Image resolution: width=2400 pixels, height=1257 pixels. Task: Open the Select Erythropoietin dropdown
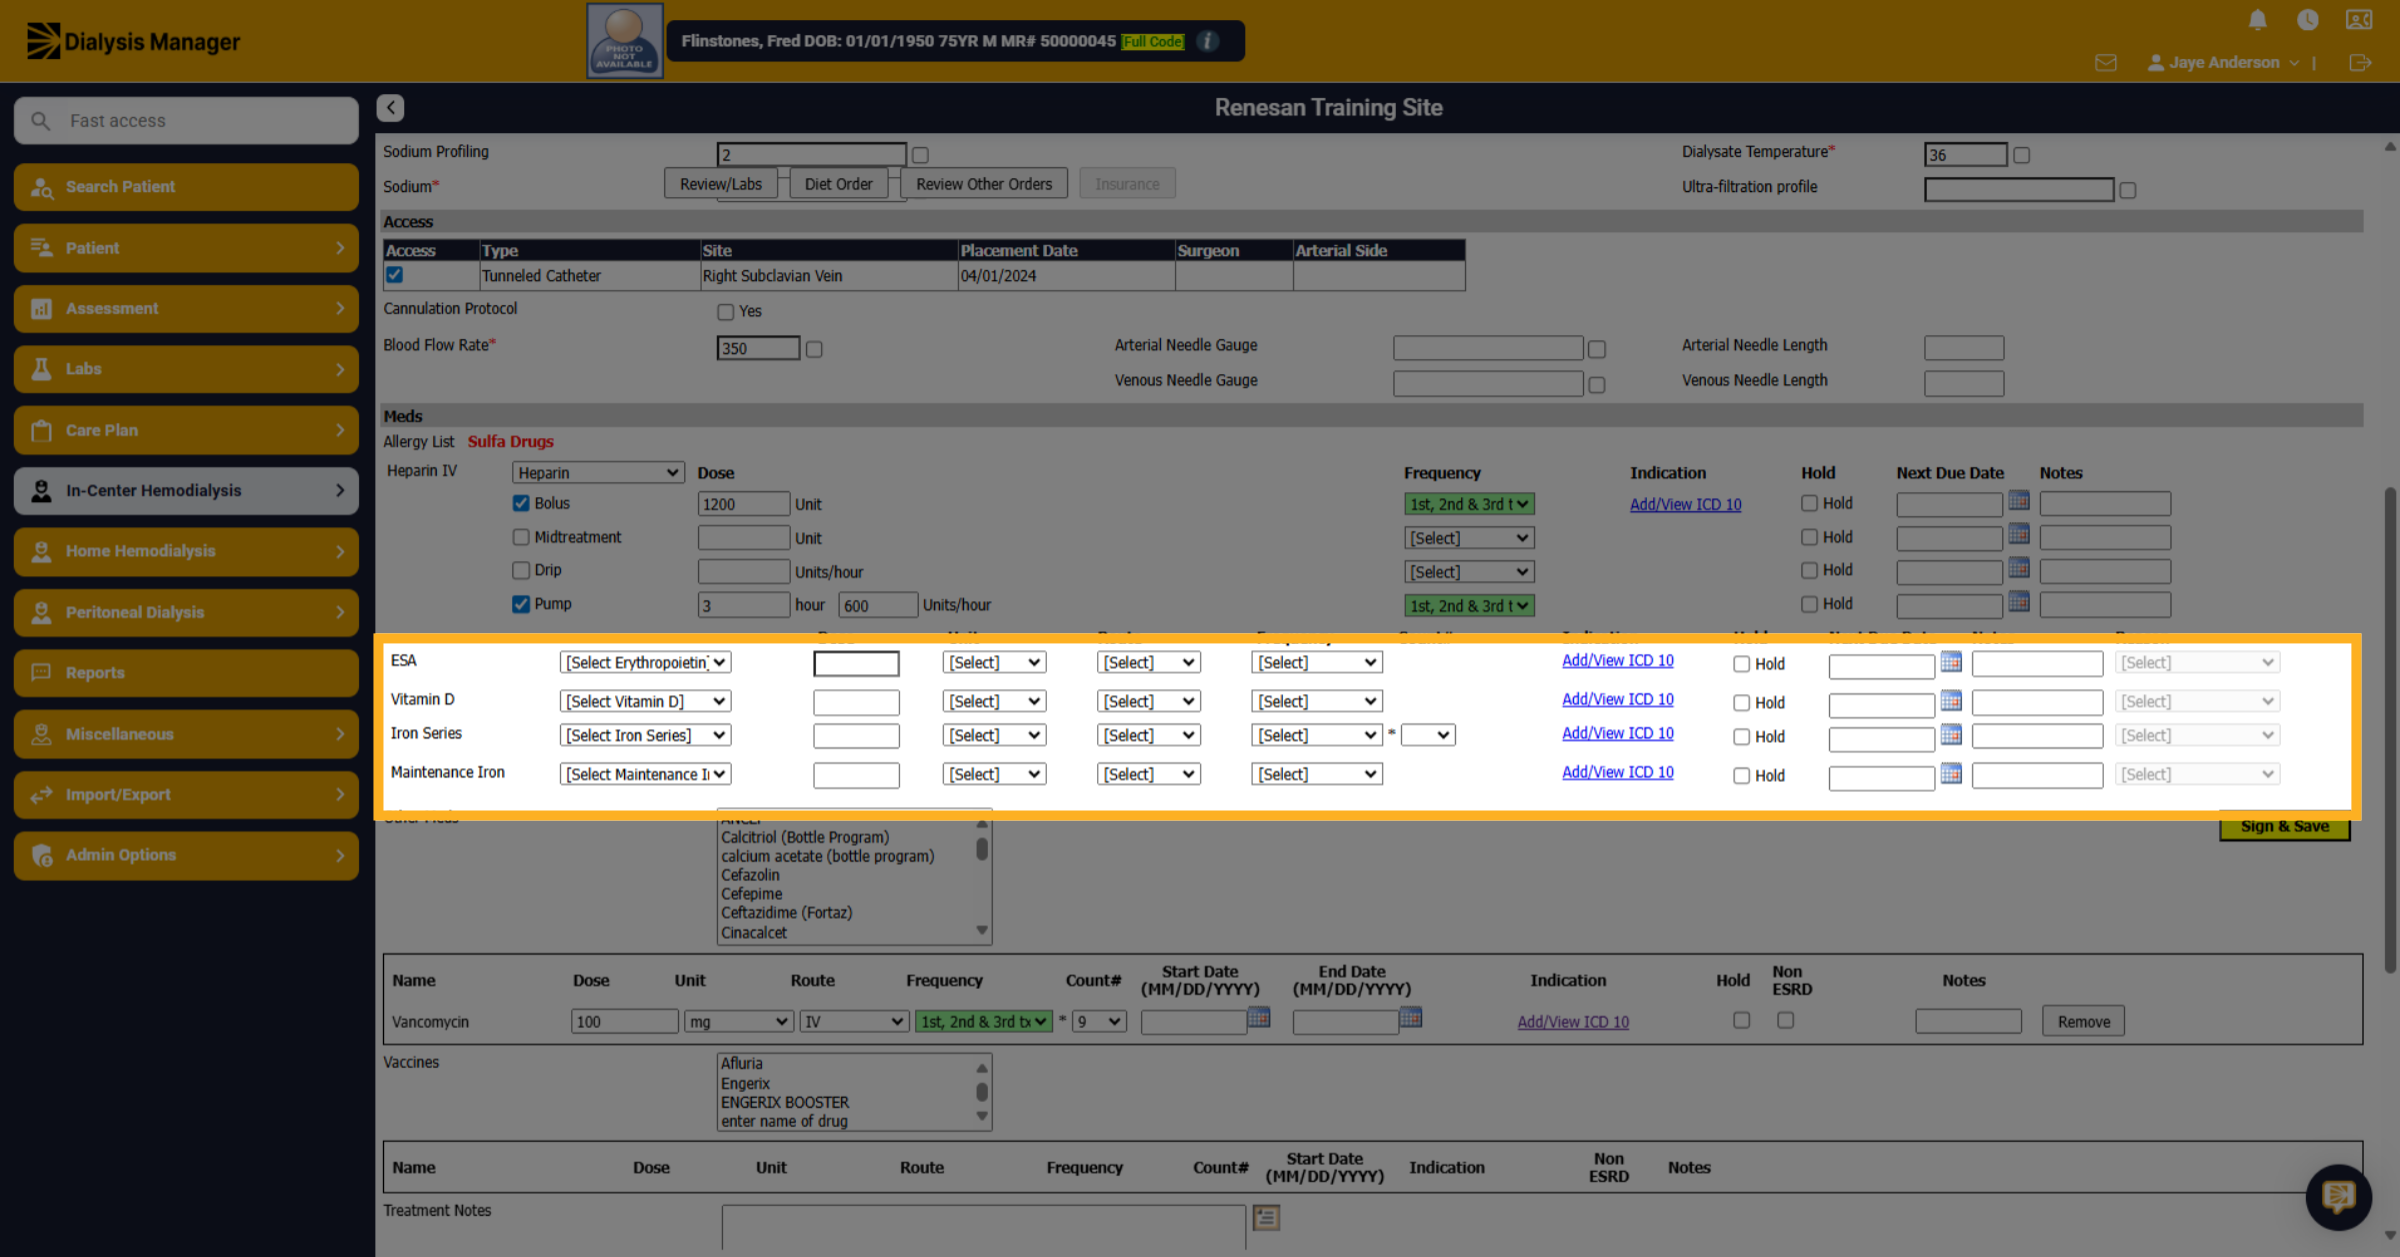[645, 662]
